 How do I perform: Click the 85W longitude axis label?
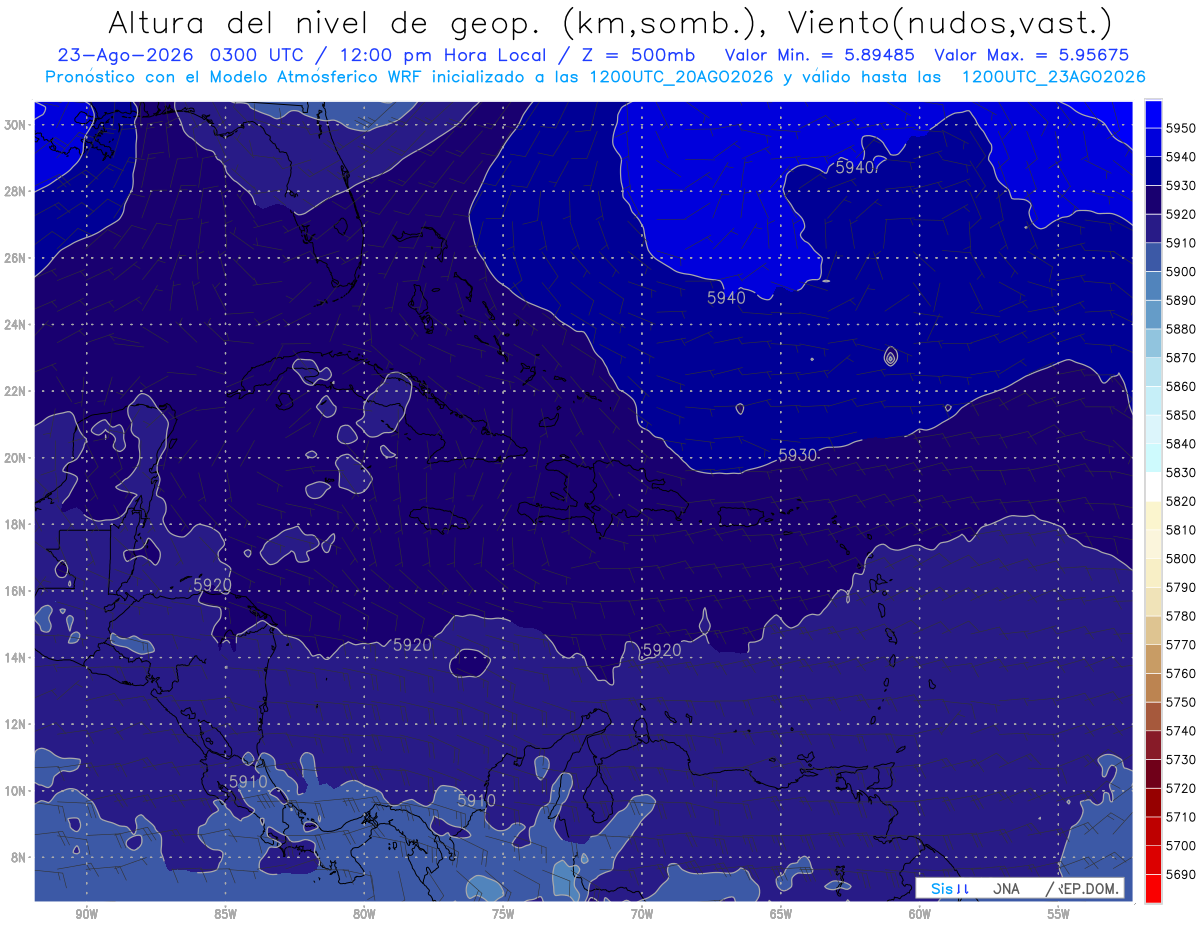(226, 914)
